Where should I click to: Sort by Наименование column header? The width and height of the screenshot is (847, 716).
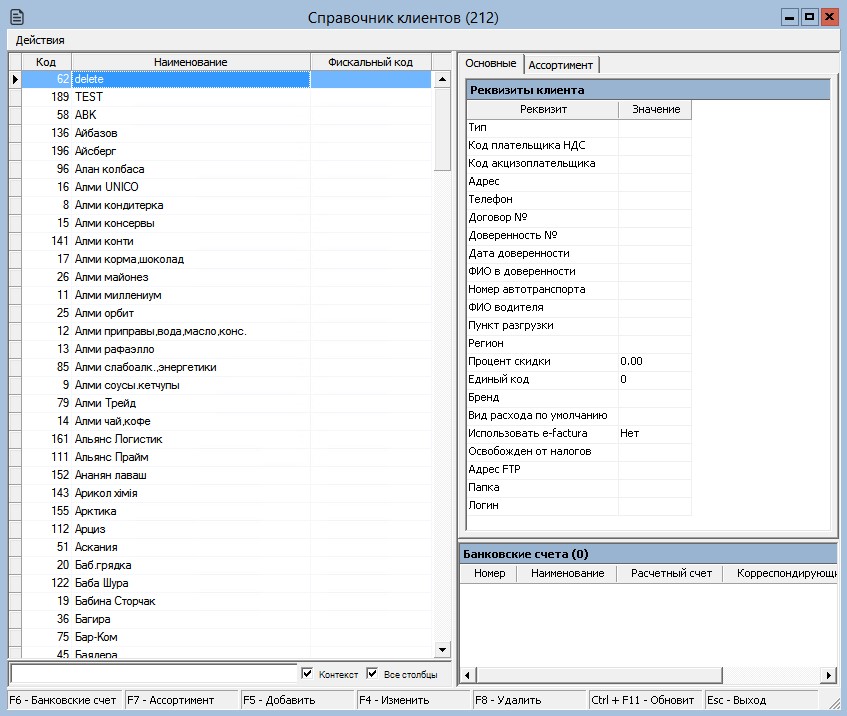tap(190, 62)
